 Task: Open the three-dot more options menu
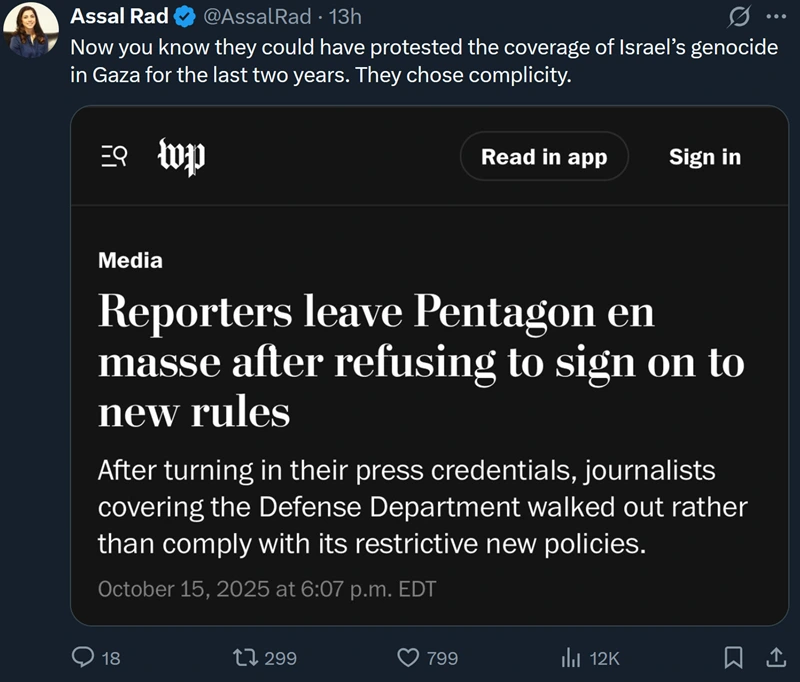coord(776,17)
